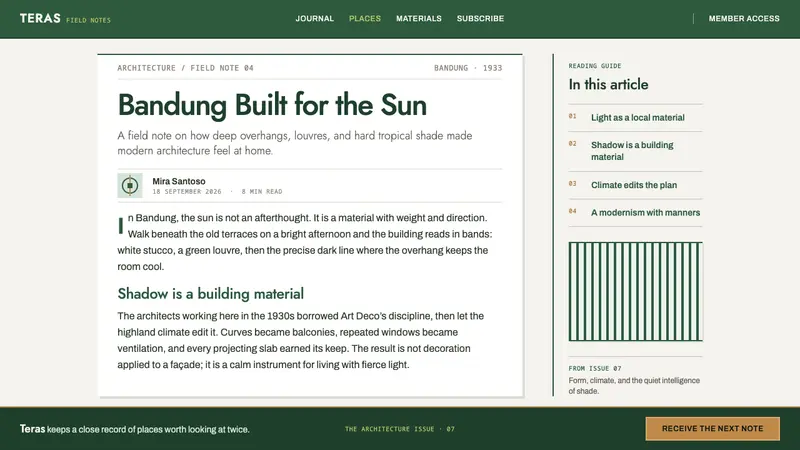
Task: Click the striped louvre illustration thumbnail
Action: point(636,291)
